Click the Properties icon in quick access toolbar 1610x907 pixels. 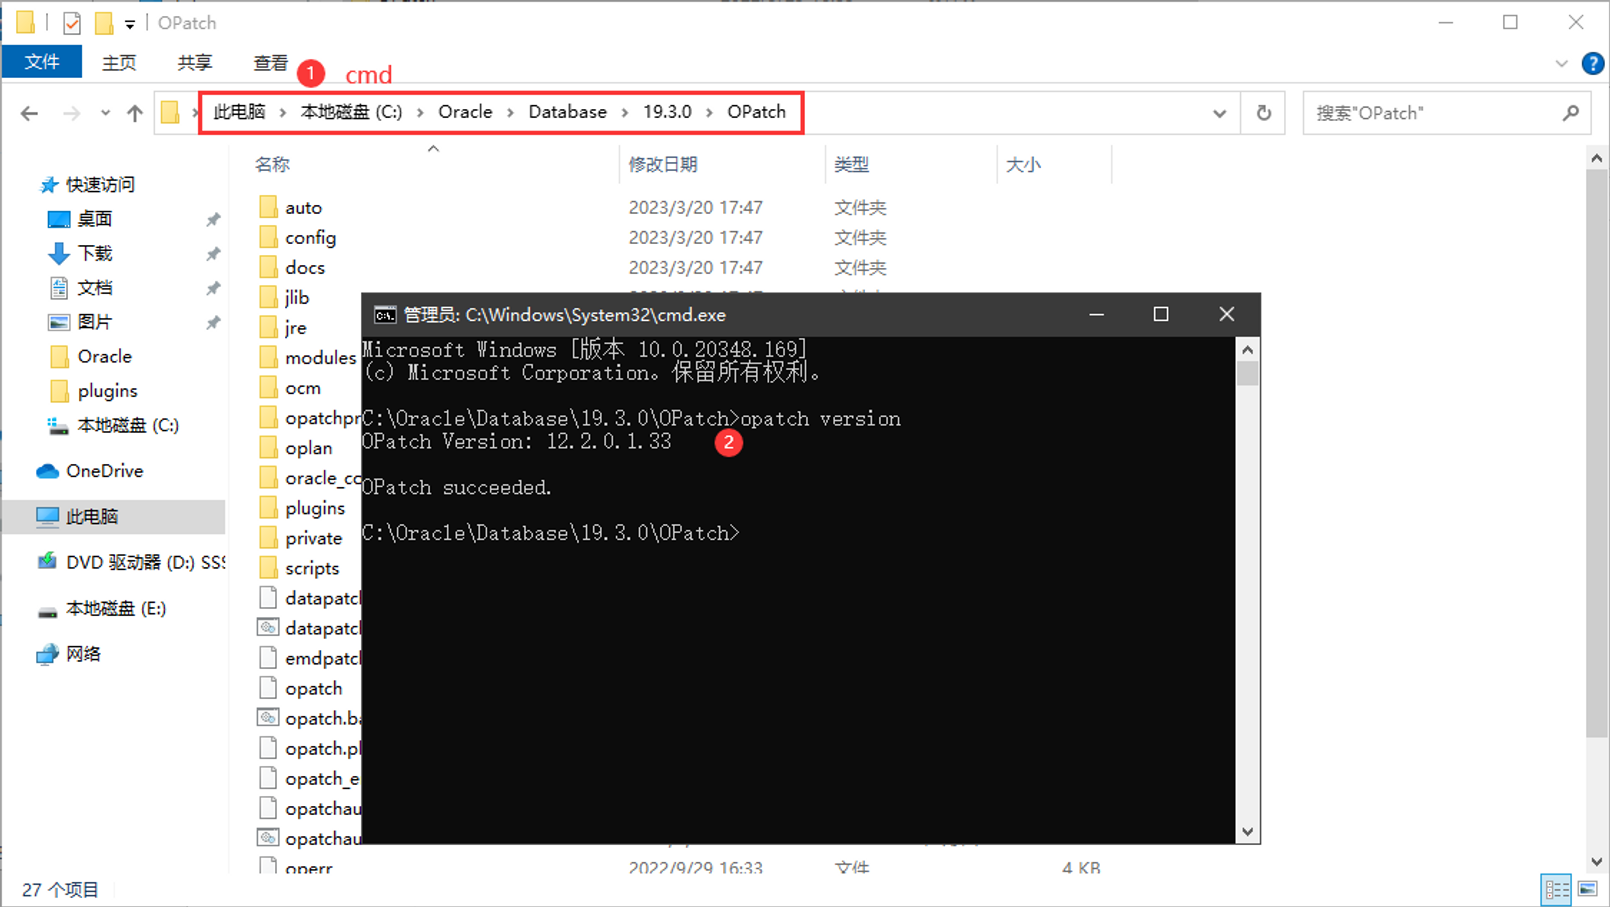(x=72, y=22)
